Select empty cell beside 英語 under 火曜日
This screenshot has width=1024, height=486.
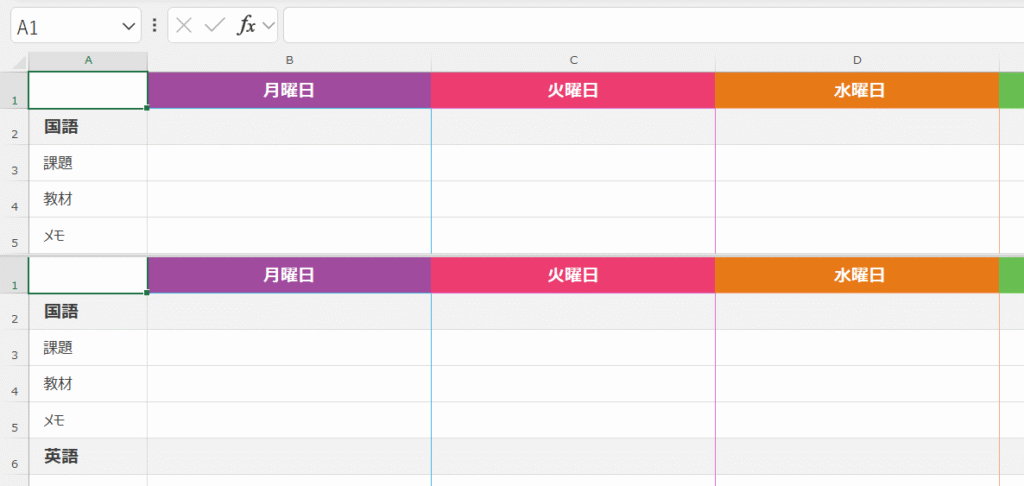coord(573,457)
